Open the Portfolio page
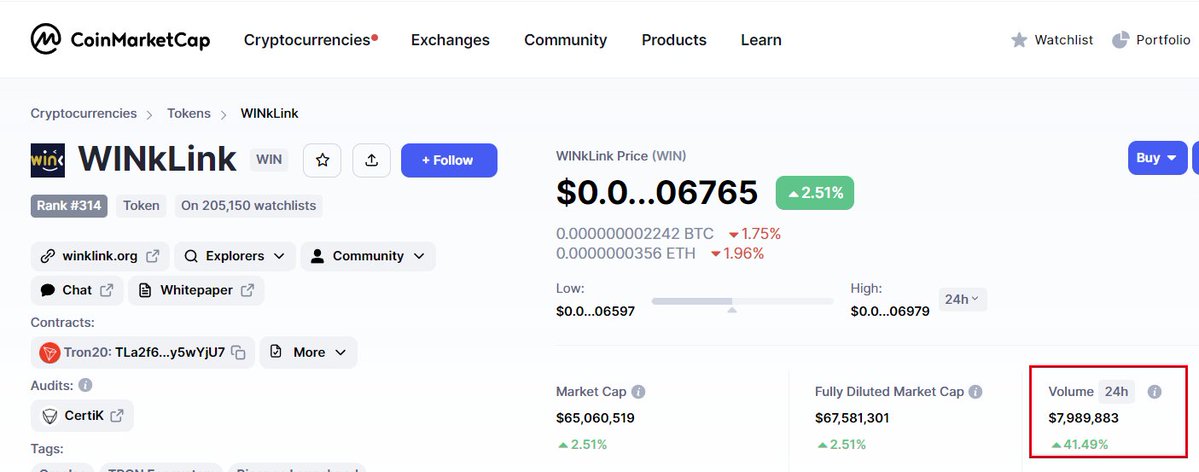Screen dimensions: 1199x472 tap(1152, 40)
